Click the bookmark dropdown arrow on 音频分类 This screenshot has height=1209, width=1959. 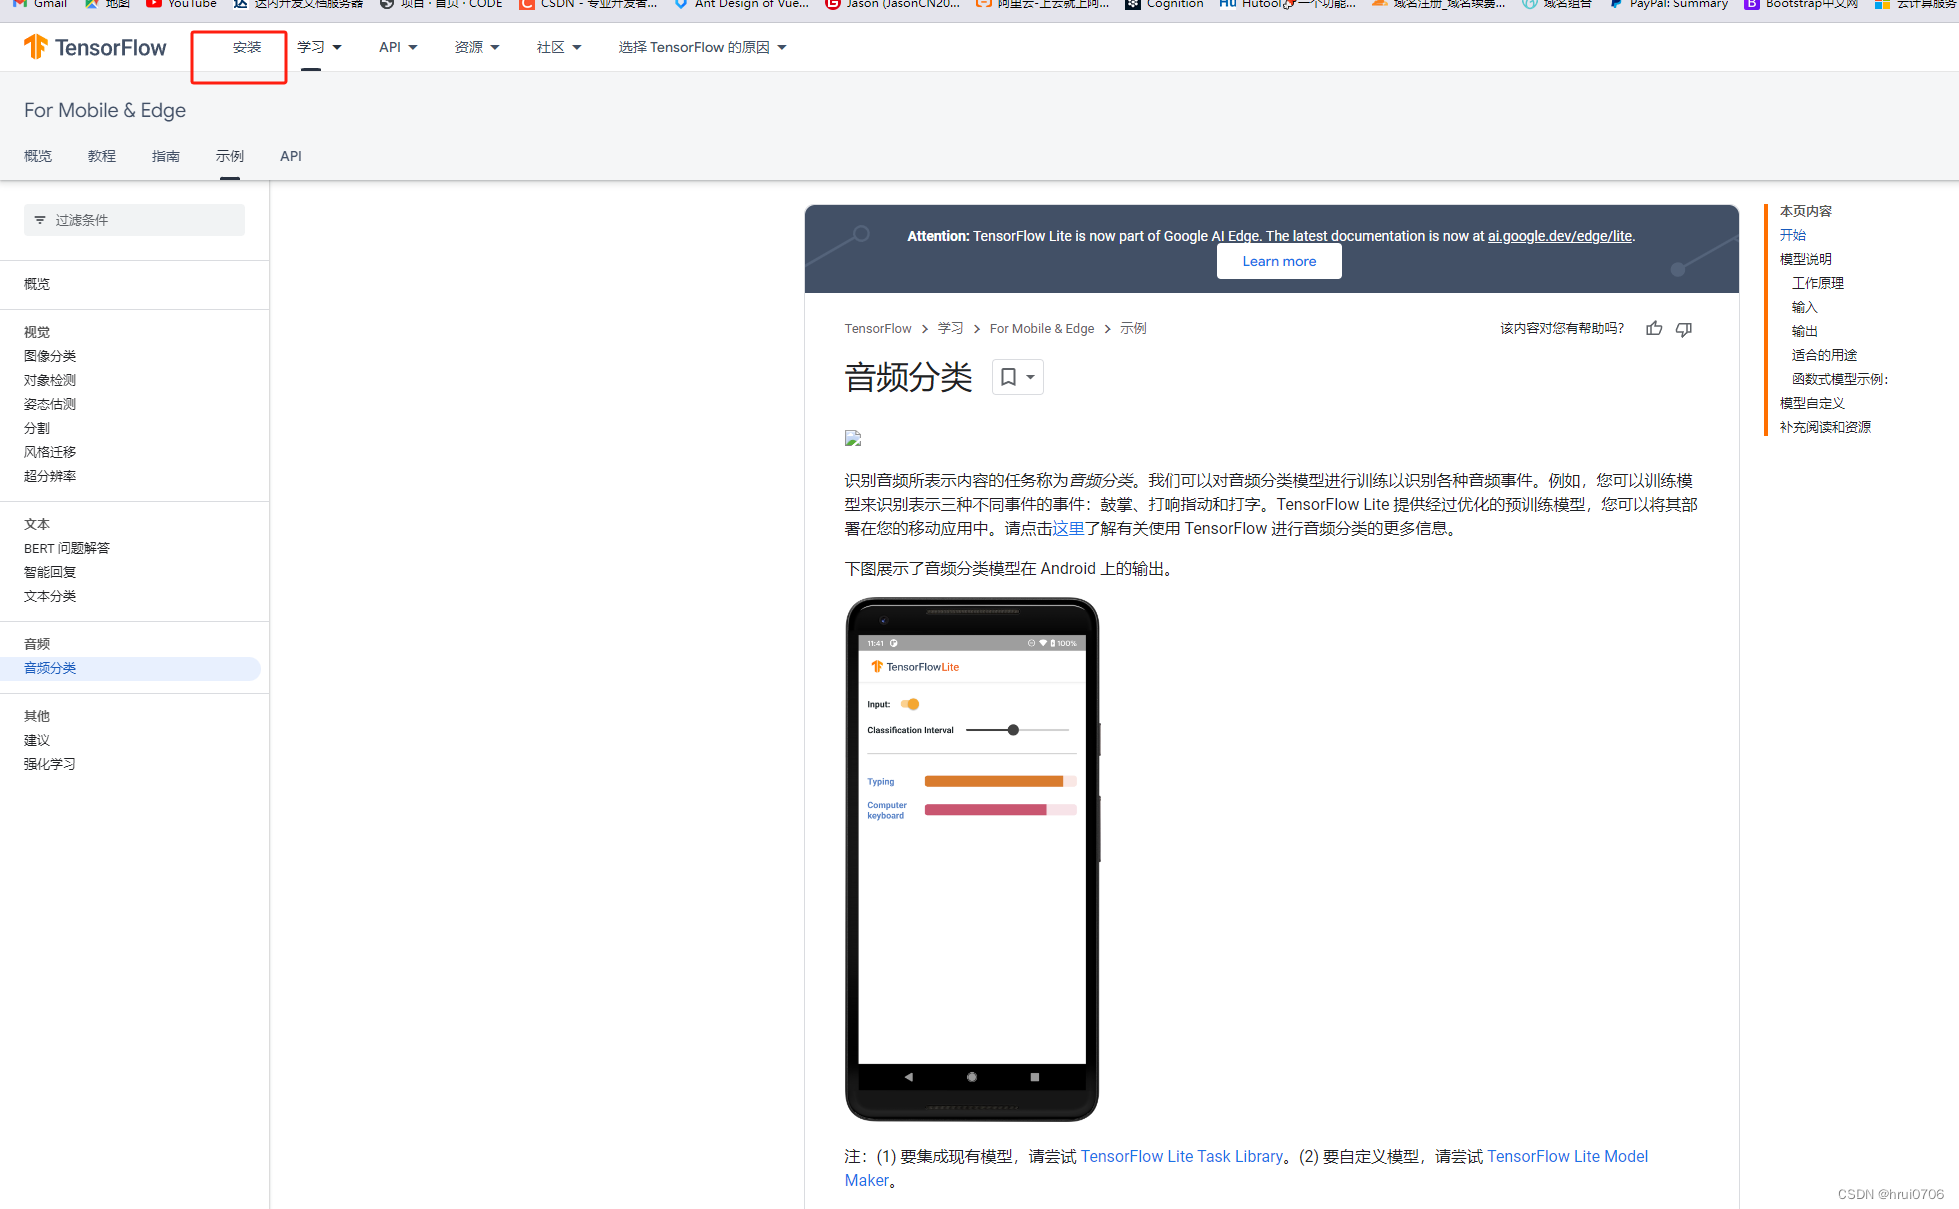pyautogui.click(x=1031, y=376)
